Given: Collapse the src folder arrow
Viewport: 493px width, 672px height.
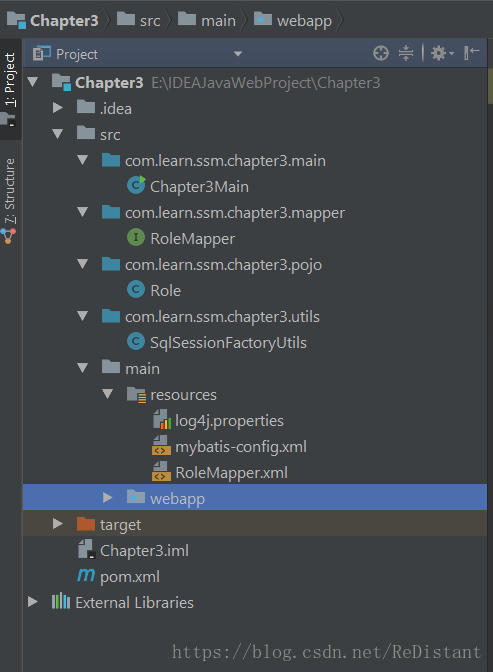Looking at the screenshot, I should click(x=57, y=134).
